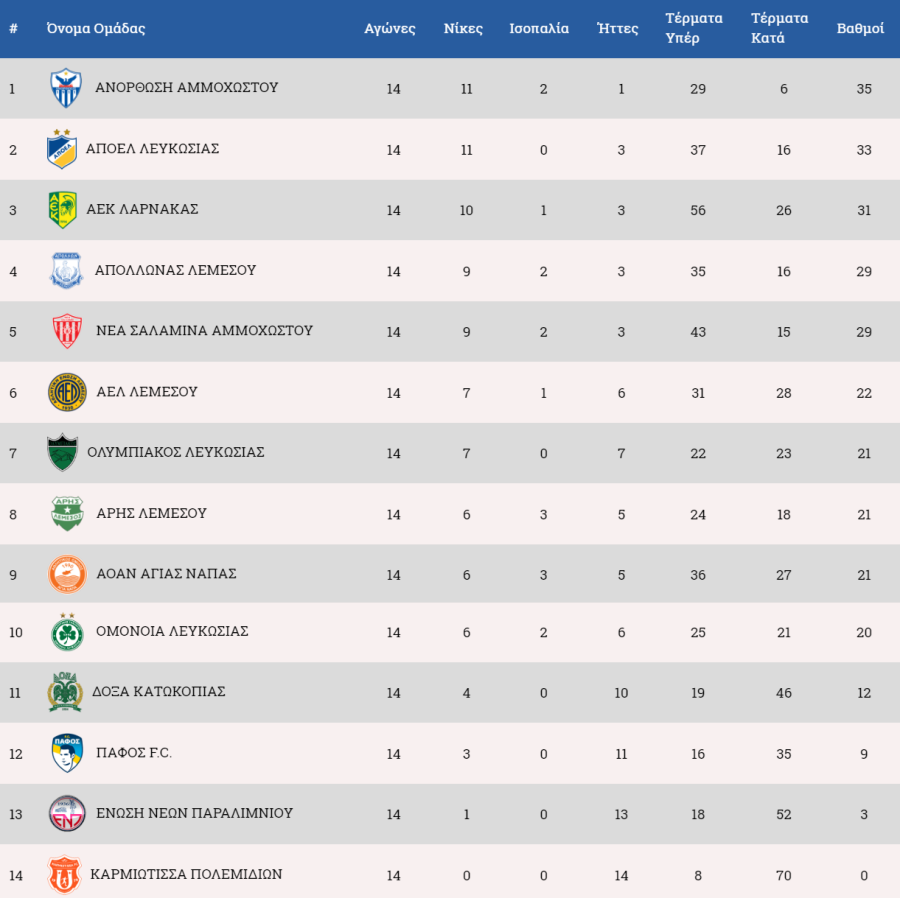
Task: Click the APOEL Lefkosias yellow-blue crest
Action: [x=62, y=149]
